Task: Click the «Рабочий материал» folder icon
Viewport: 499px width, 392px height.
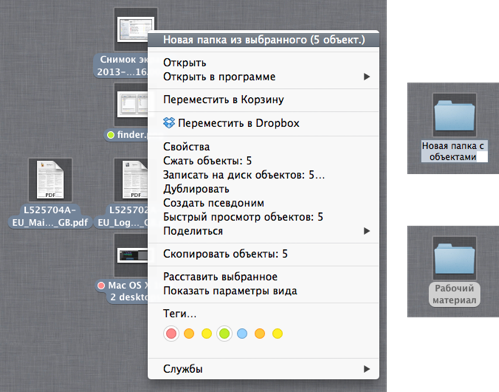Action: tap(454, 258)
